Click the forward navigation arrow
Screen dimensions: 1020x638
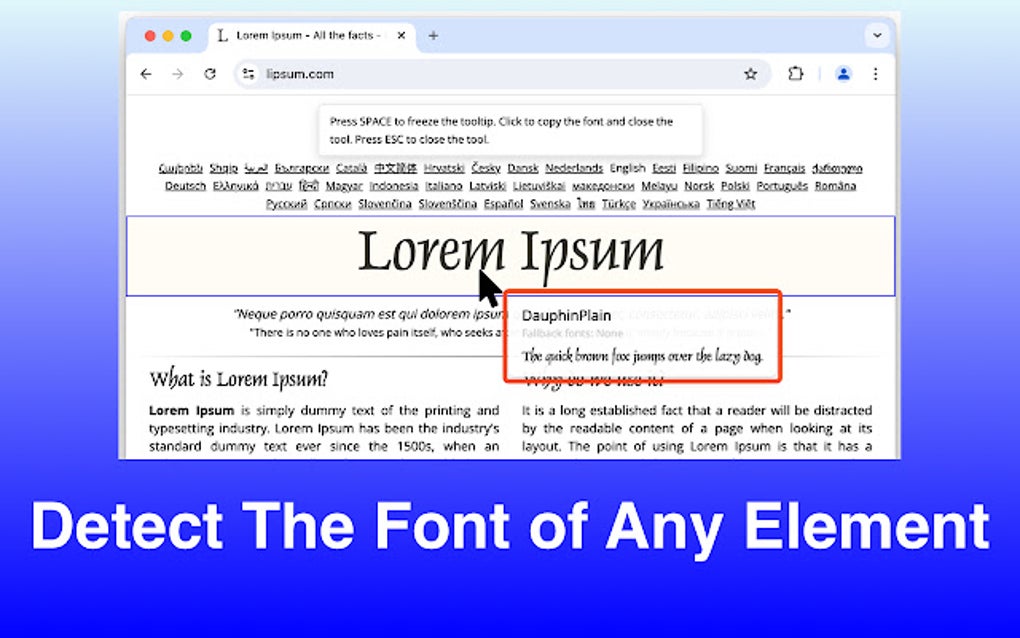(x=178, y=74)
